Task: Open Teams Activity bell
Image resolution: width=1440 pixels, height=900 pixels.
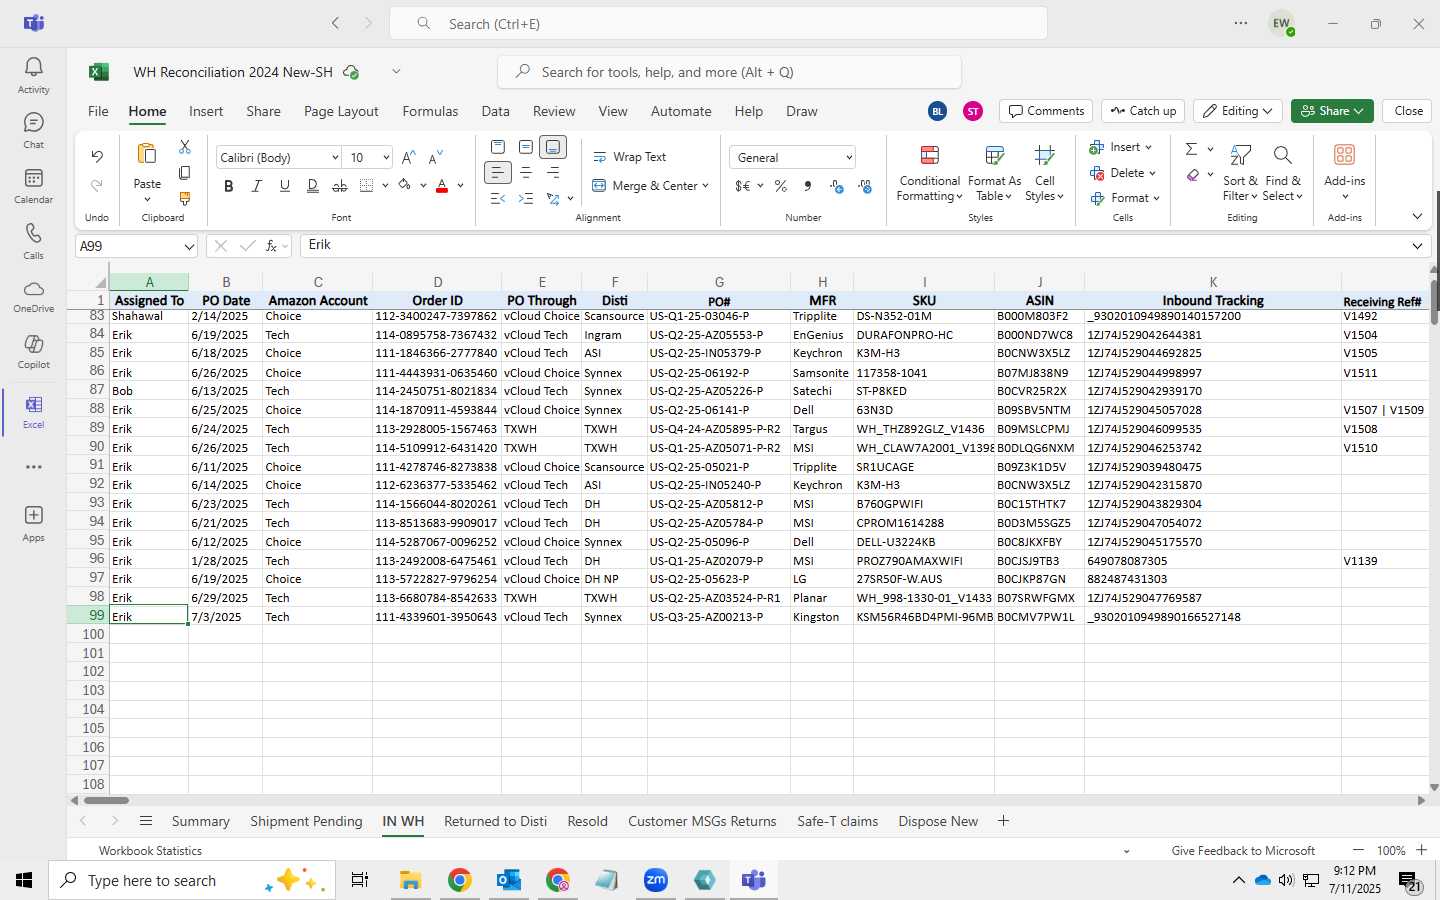Action: pyautogui.click(x=33, y=75)
